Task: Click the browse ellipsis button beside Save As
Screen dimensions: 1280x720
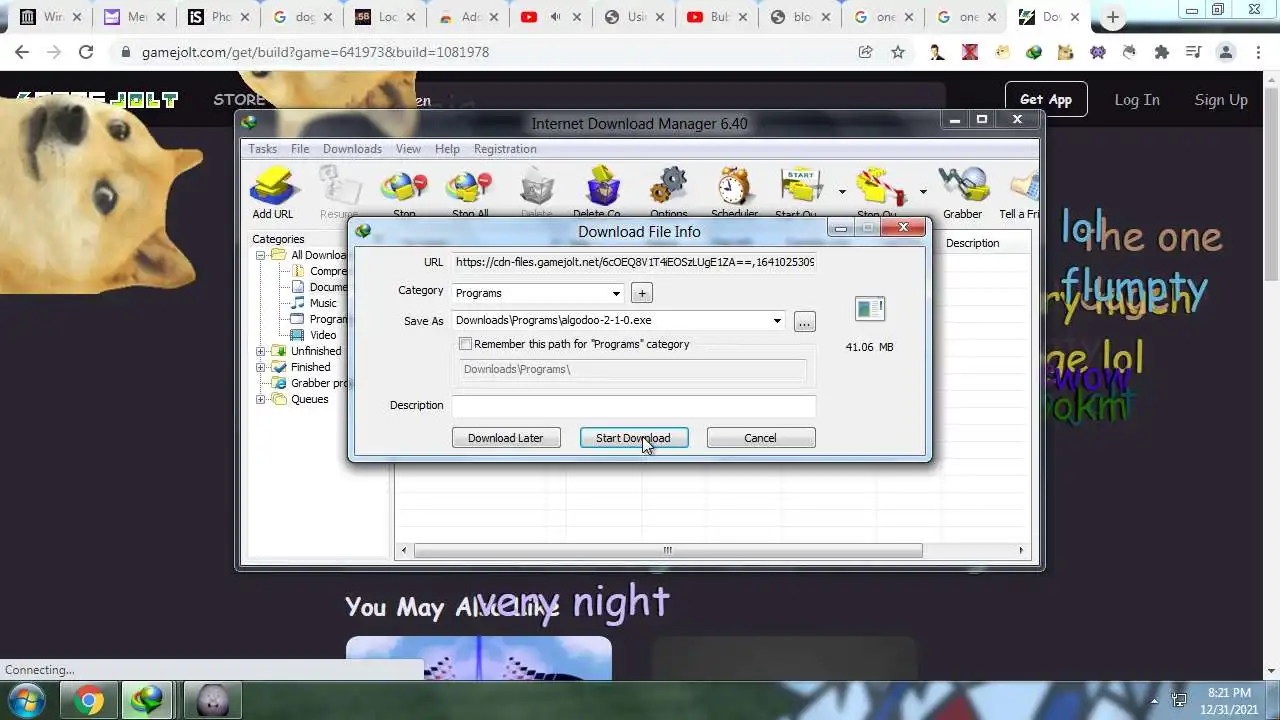Action: point(805,321)
